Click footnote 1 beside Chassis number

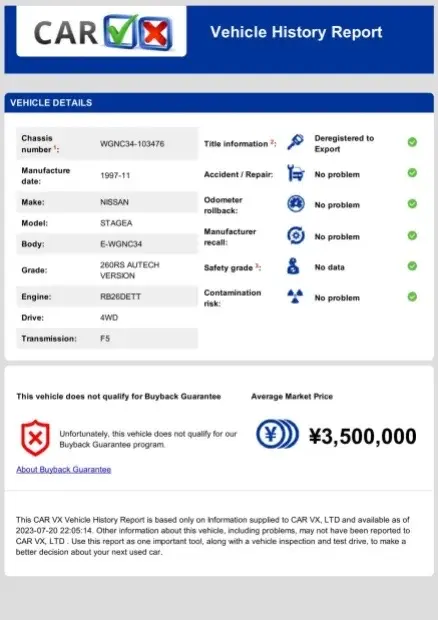[55, 147]
